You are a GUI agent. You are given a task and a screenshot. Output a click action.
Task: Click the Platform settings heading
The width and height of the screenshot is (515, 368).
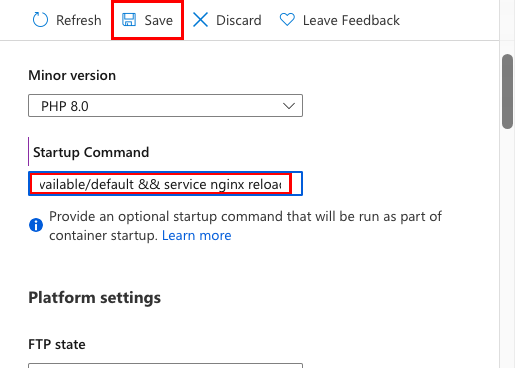click(94, 297)
